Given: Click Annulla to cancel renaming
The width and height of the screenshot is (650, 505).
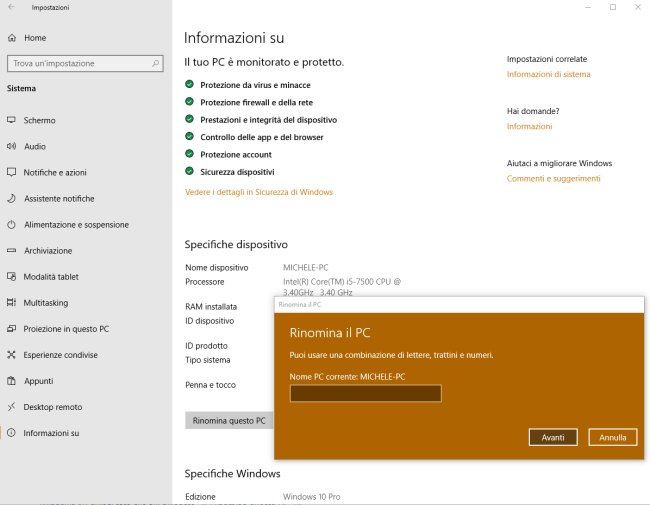Looking at the screenshot, I should point(613,437).
